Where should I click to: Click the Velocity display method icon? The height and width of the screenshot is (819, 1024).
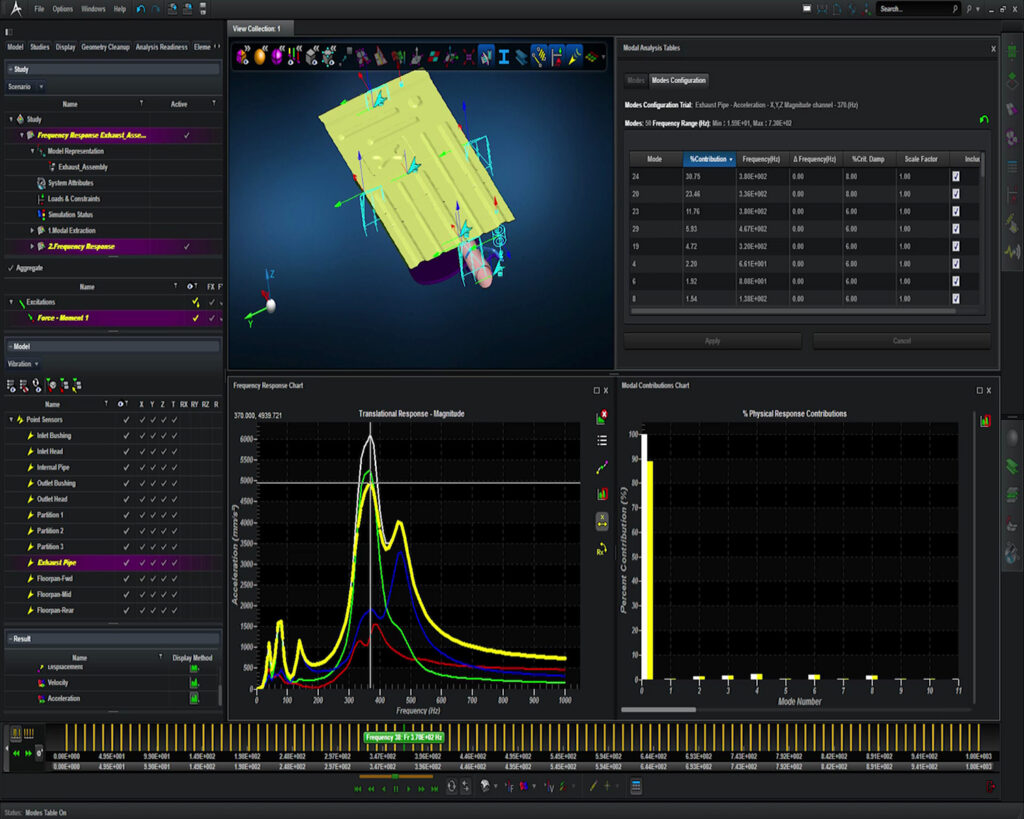pos(194,682)
